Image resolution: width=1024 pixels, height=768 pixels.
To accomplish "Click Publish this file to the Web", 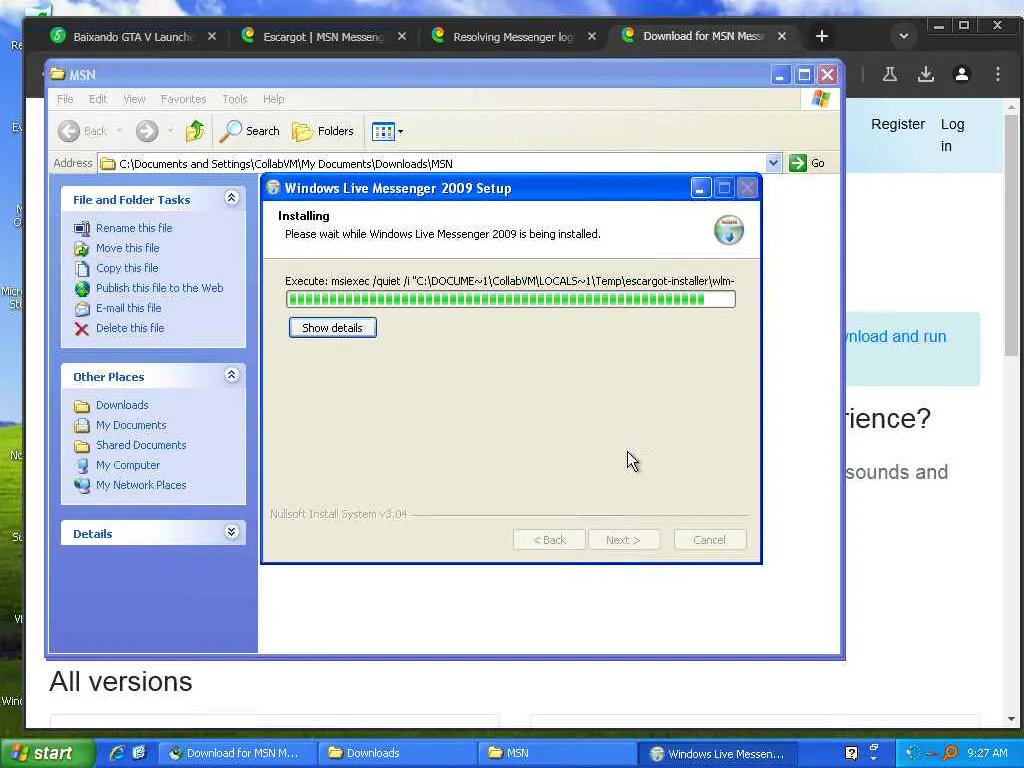I will [x=159, y=288].
